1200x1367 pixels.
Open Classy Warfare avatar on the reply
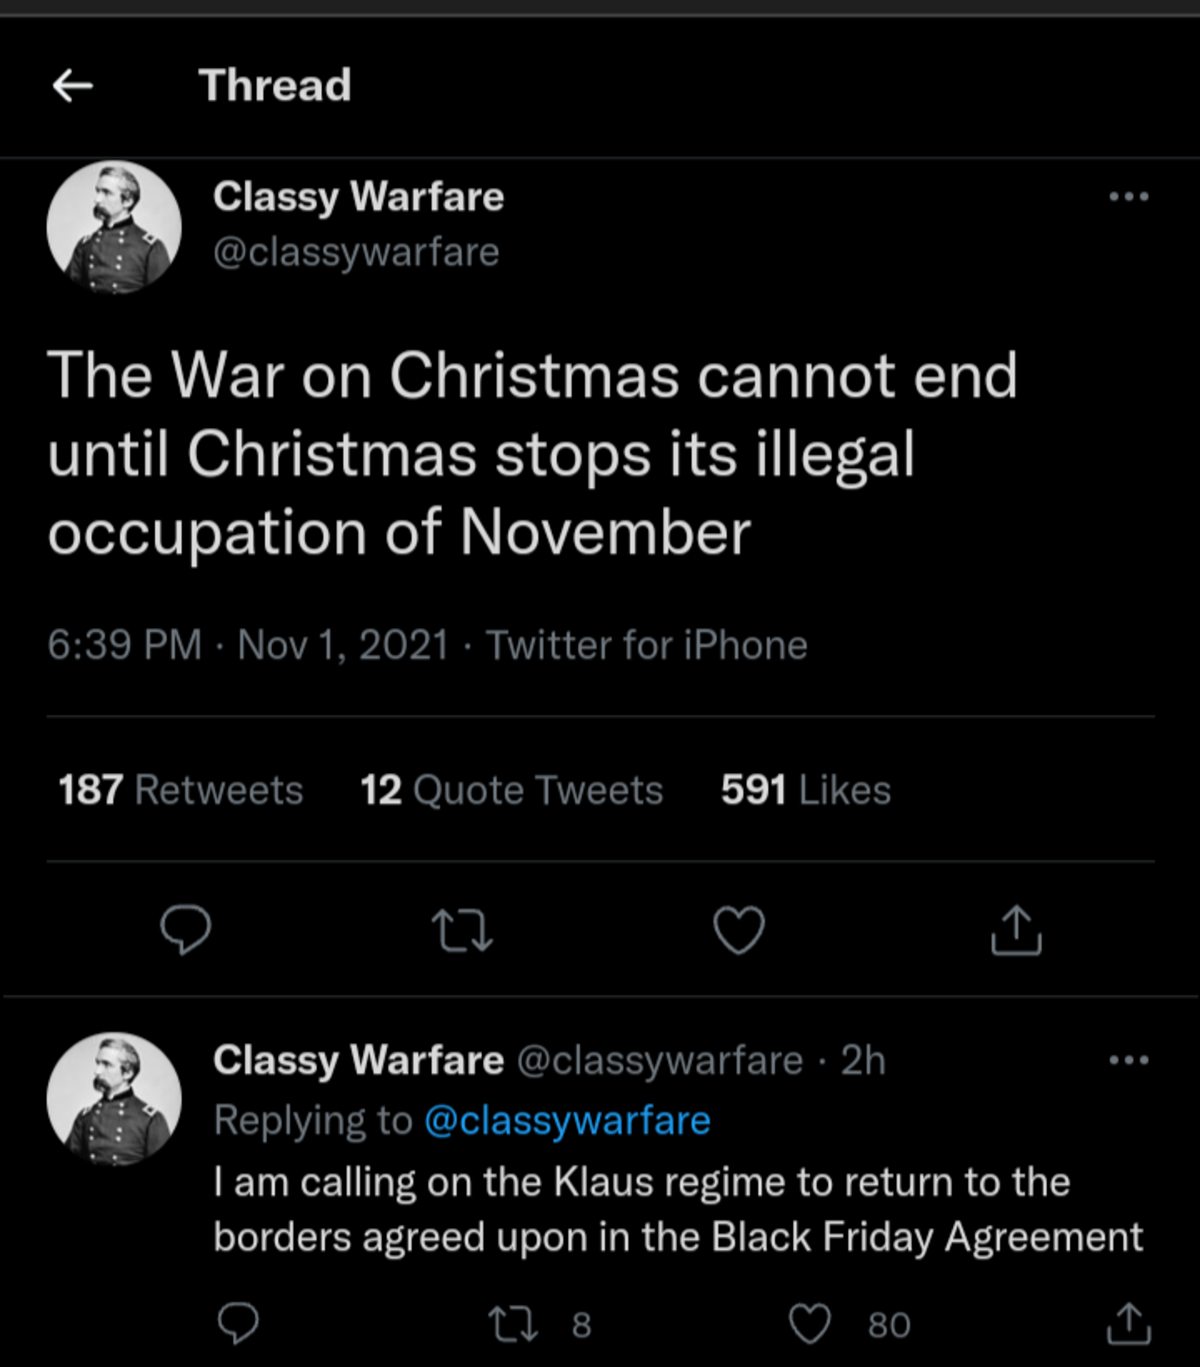click(x=114, y=1099)
